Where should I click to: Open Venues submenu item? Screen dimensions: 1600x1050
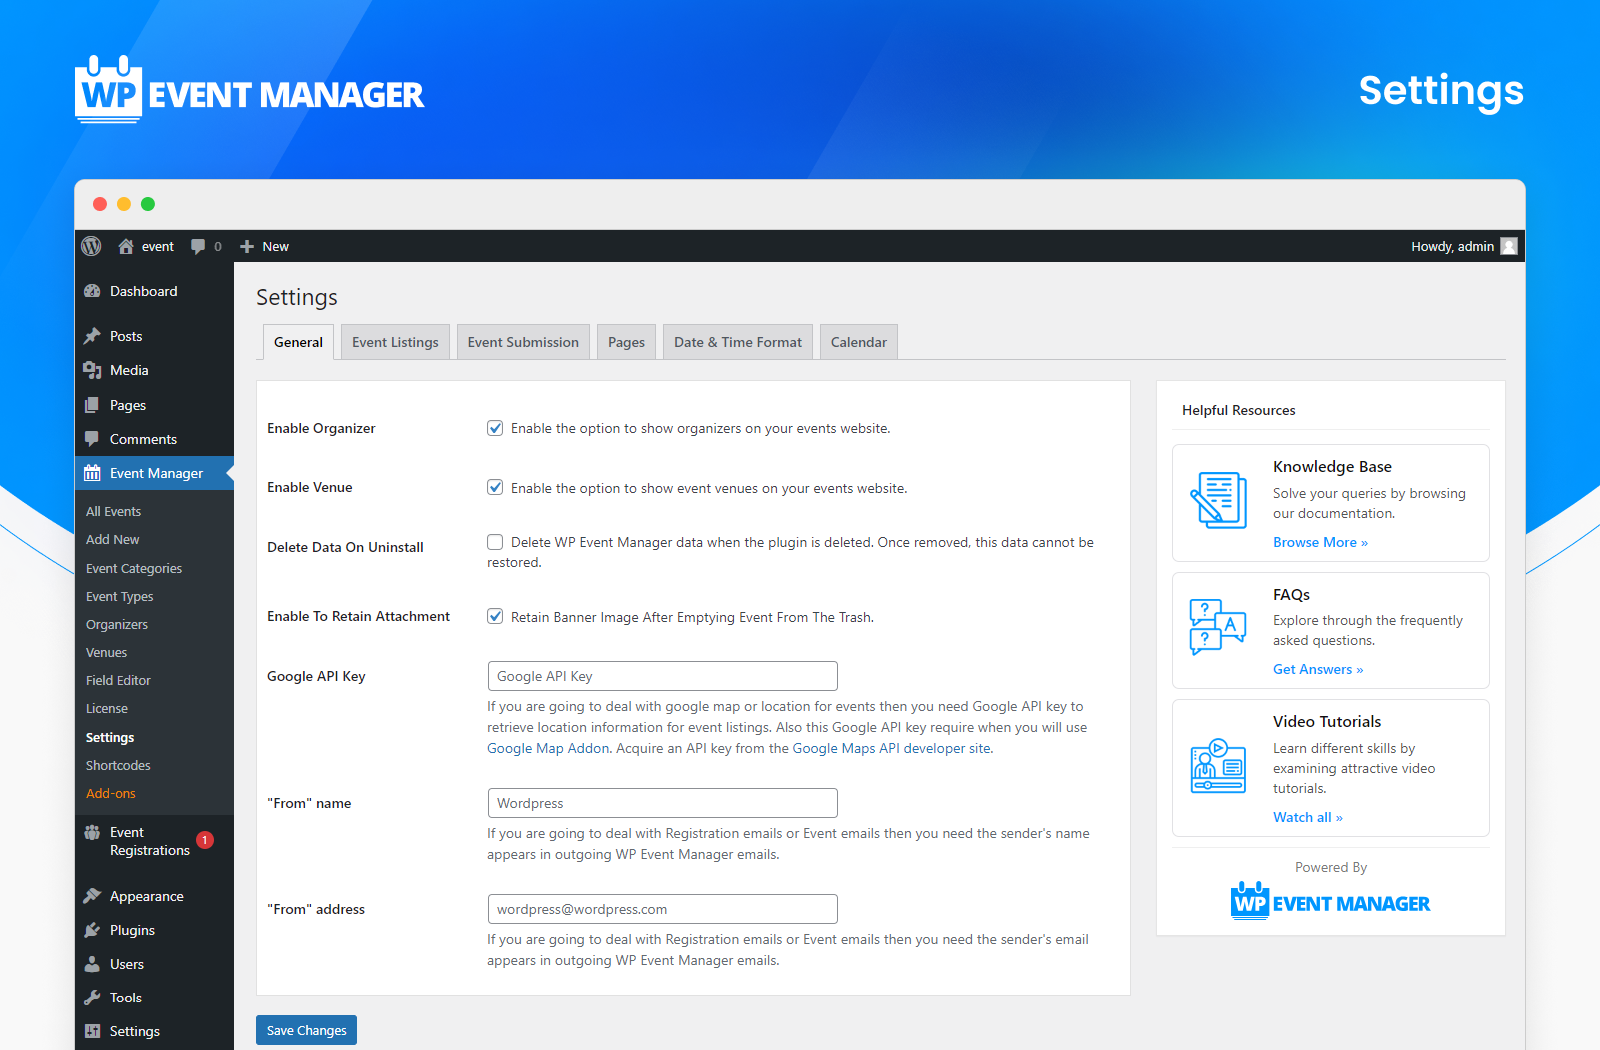click(x=106, y=652)
